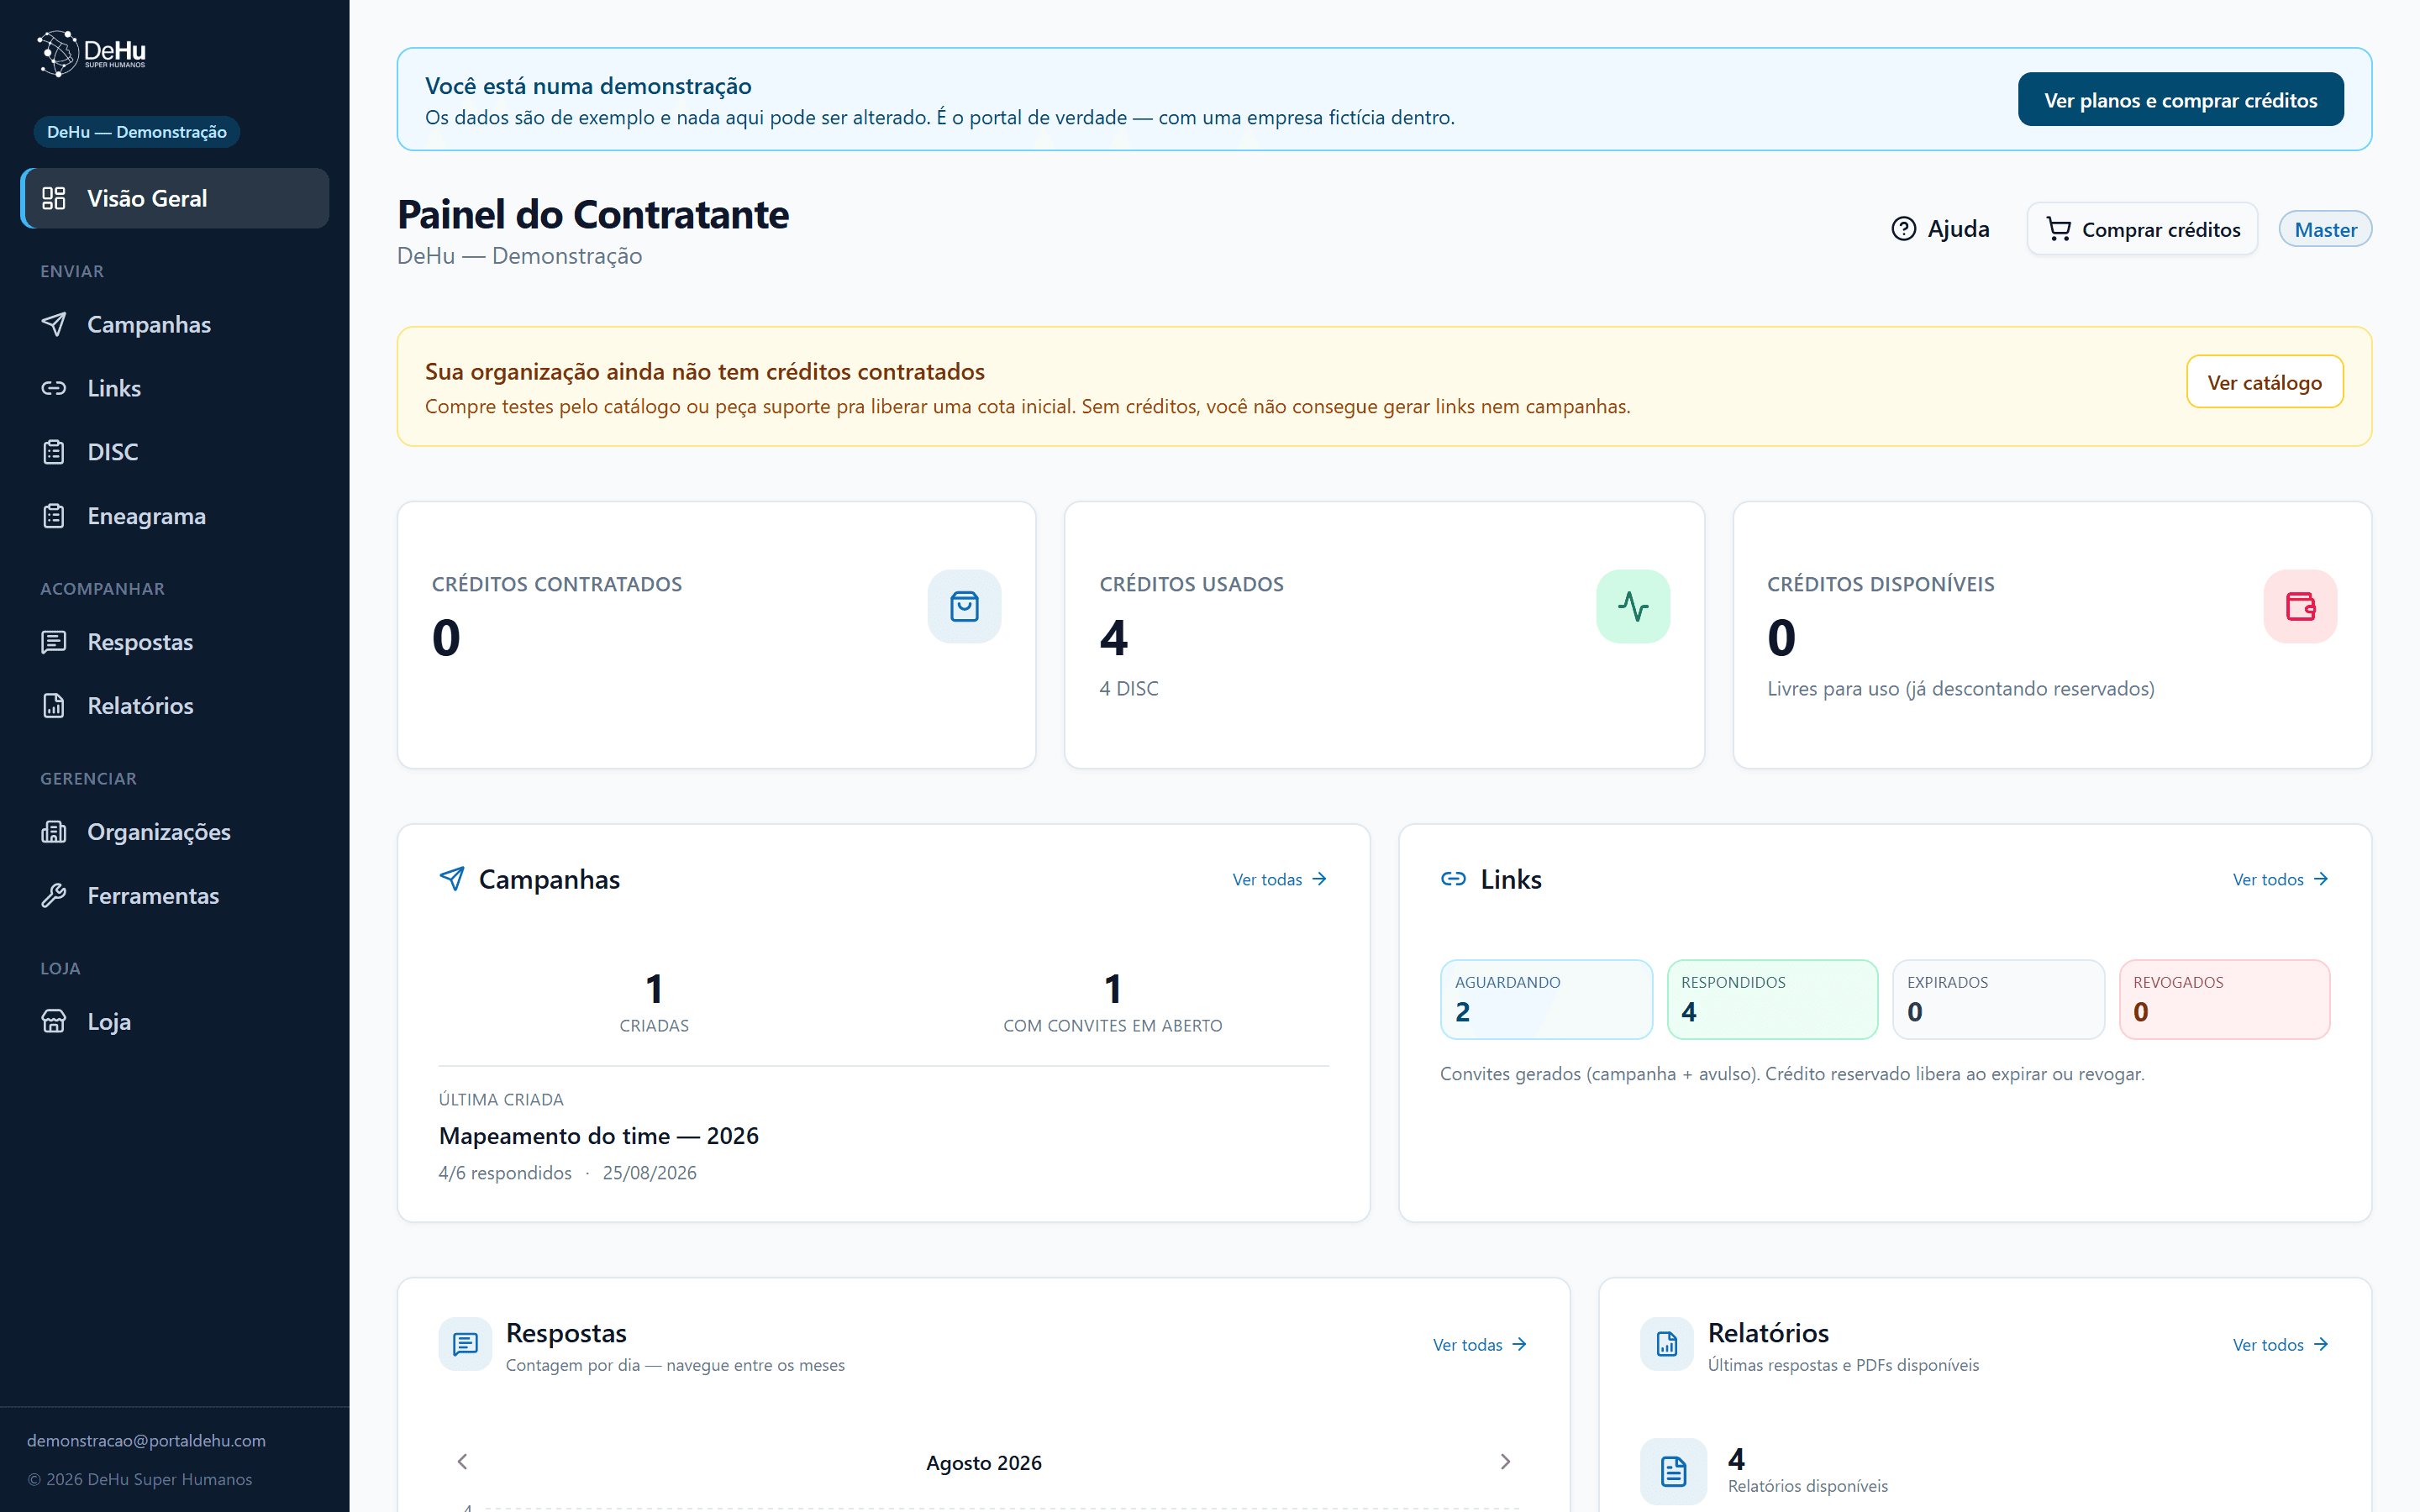The width and height of the screenshot is (2420, 1512).
Task: Click the paper plane icon beside Campanhas heading
Action: tap(452, 879)
